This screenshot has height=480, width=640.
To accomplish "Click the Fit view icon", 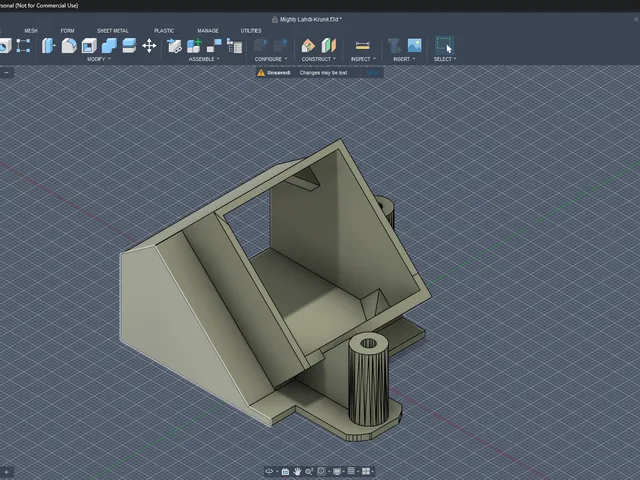I will (x=322, y=471).
